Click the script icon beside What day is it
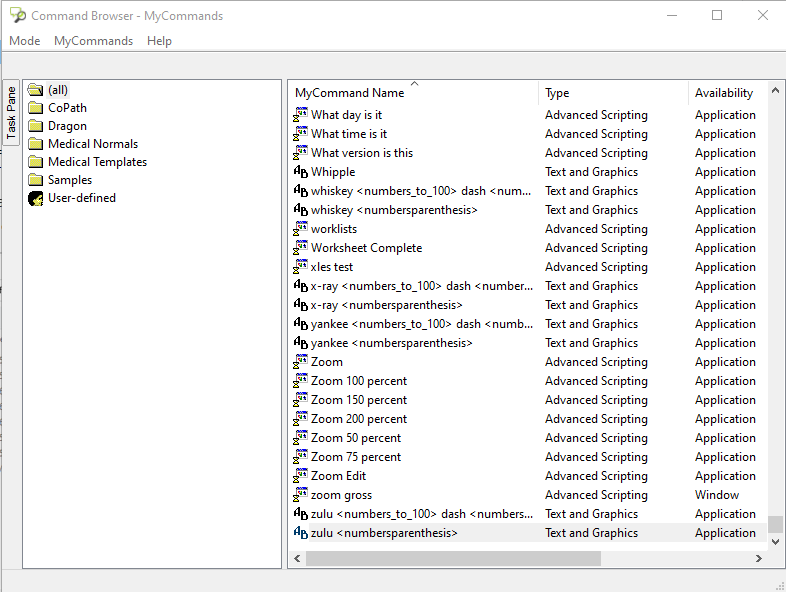The height and width of the screenshot is (592, 786). pos(300,115)
